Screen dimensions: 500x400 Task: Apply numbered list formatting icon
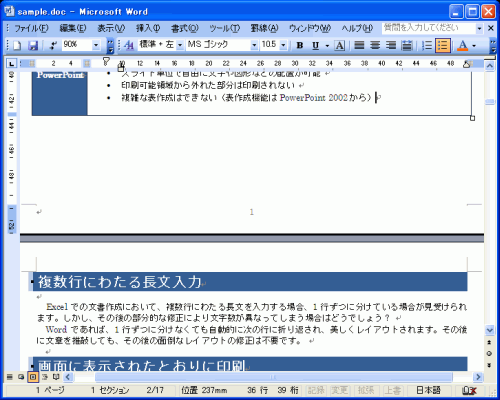(x=427, y=45)
